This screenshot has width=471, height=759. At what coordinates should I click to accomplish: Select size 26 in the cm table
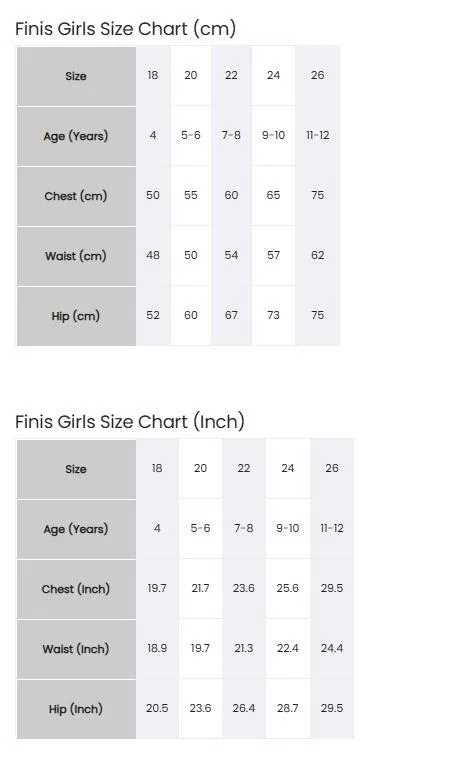318,75
